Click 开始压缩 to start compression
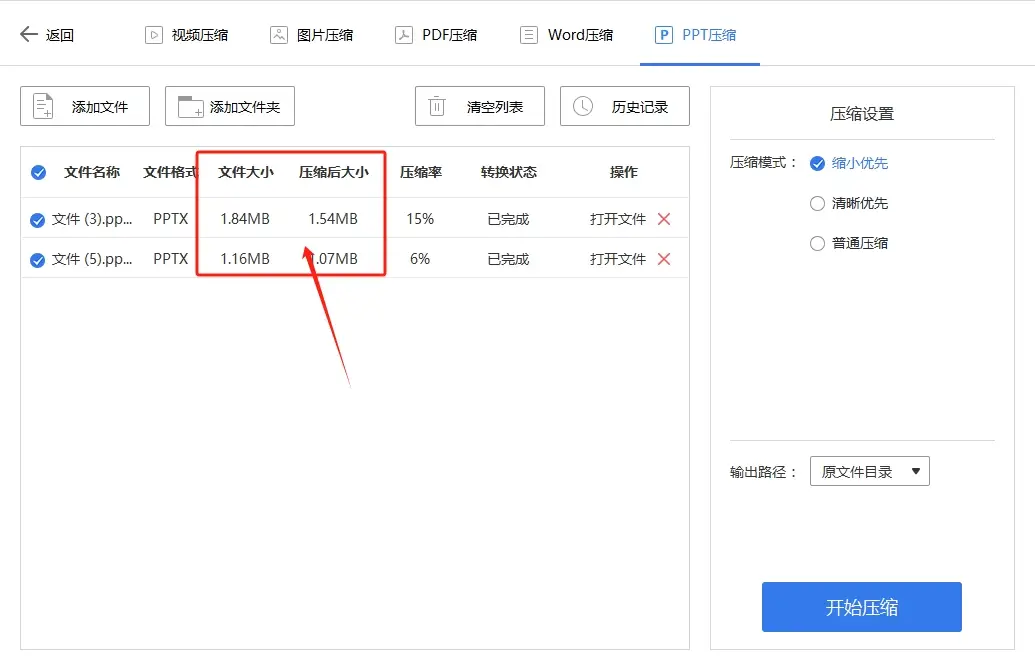 (861, 606)
